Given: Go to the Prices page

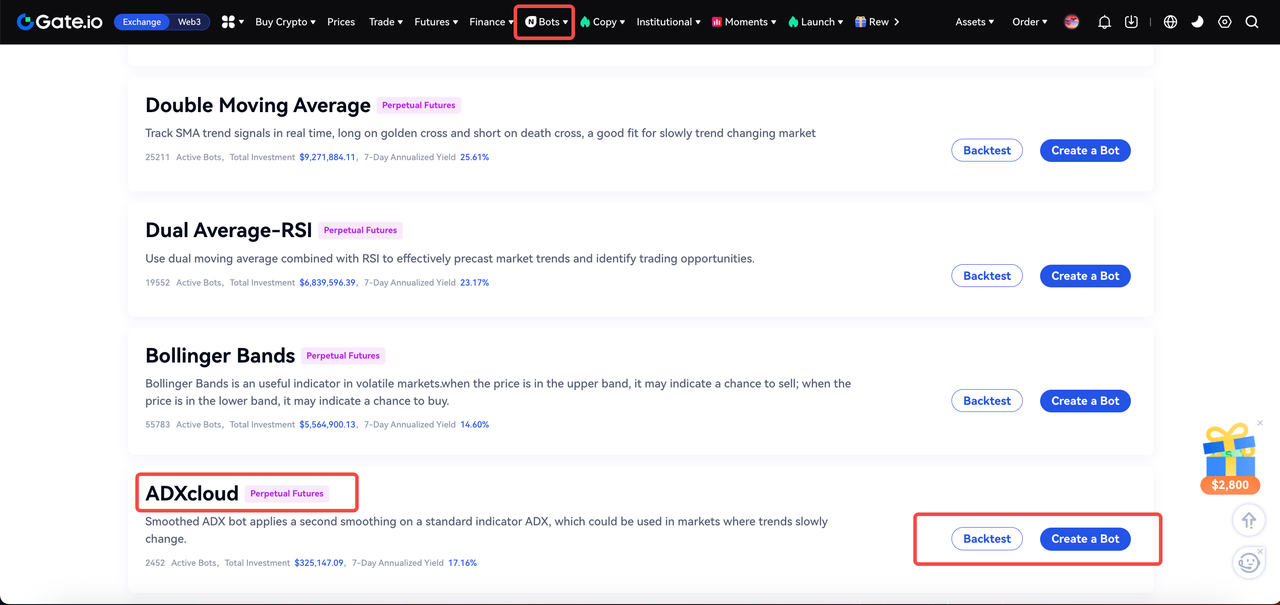Looking at the screenshot, I should (x=341, y=22).
